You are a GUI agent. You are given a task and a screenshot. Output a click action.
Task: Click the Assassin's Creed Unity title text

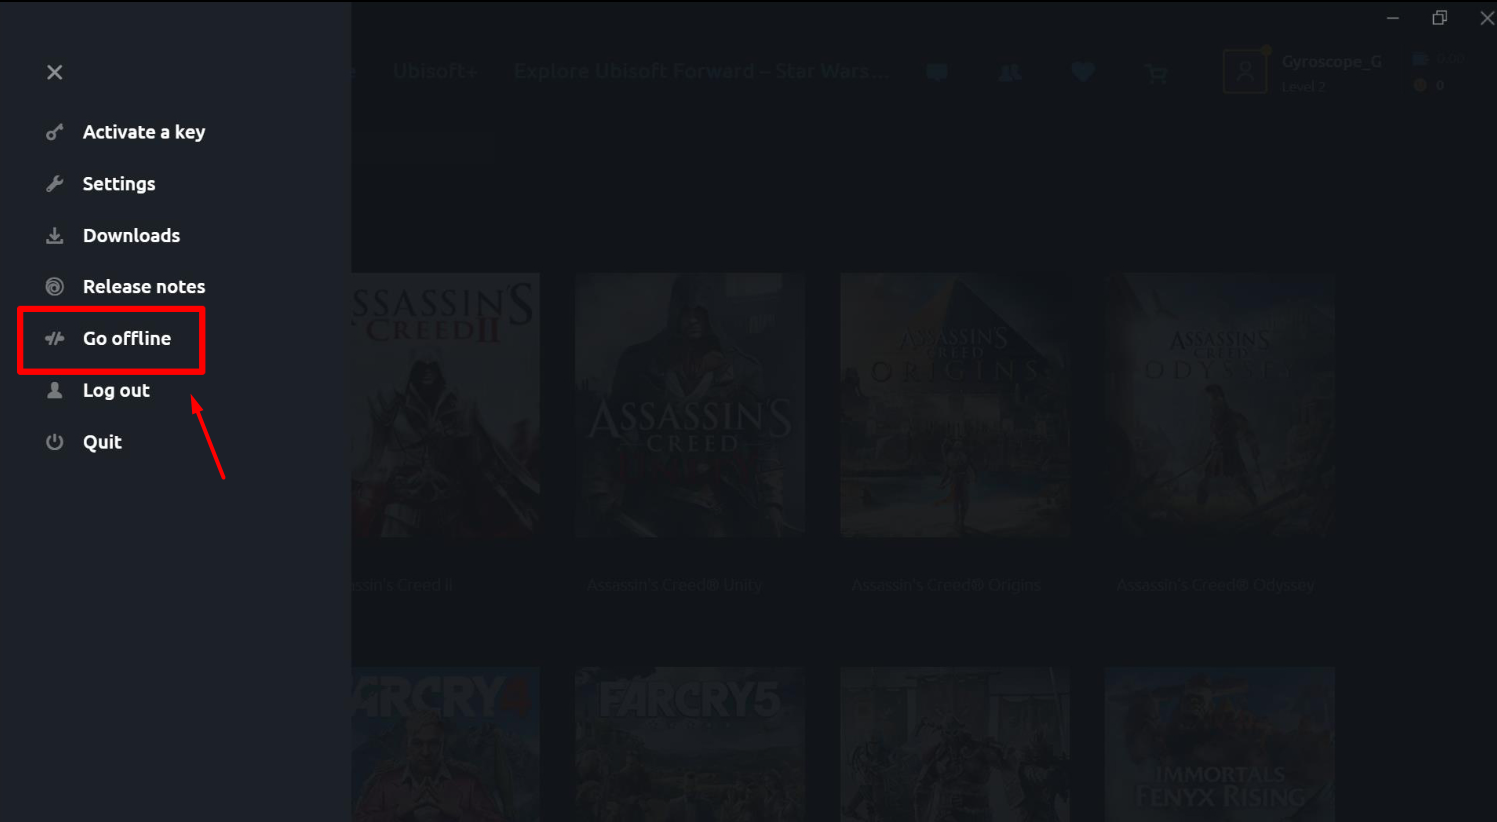click(675, 585)
